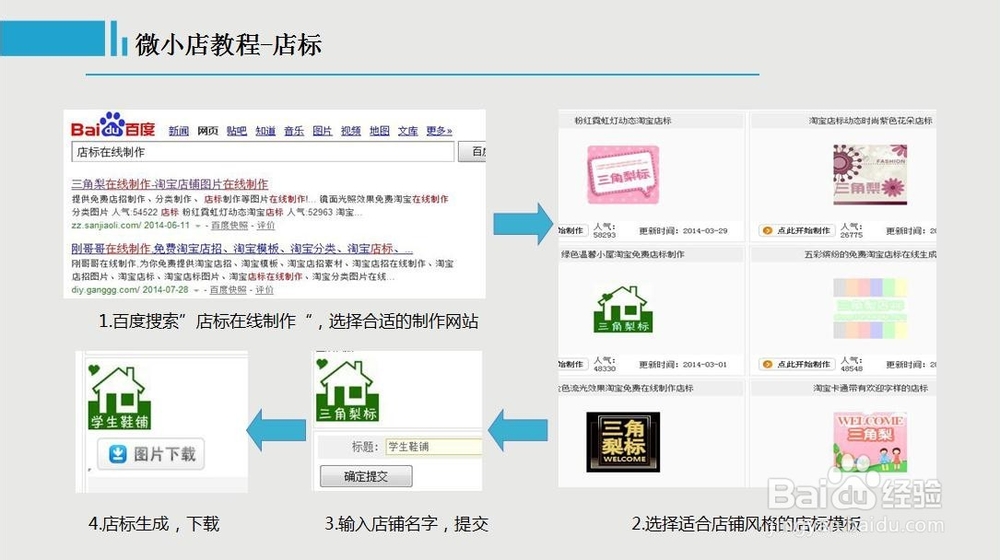Click the update time 2014-03-29
The width and height of the screenshot is (1000, 560).
[x=705, y=231]
